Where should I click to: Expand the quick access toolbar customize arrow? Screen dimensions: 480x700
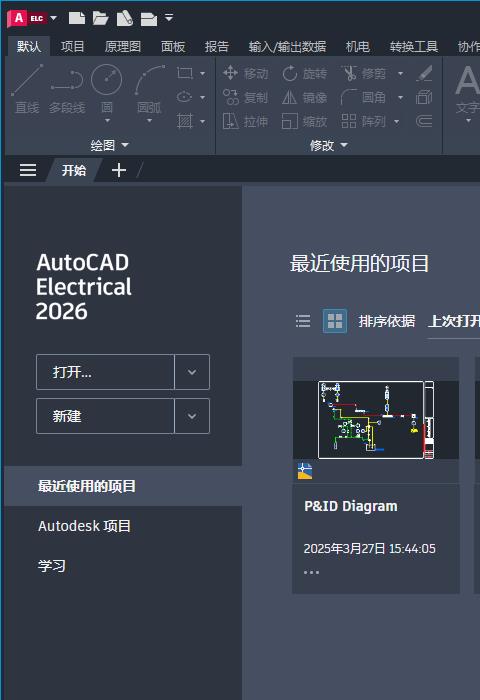(x=169, y=18)
